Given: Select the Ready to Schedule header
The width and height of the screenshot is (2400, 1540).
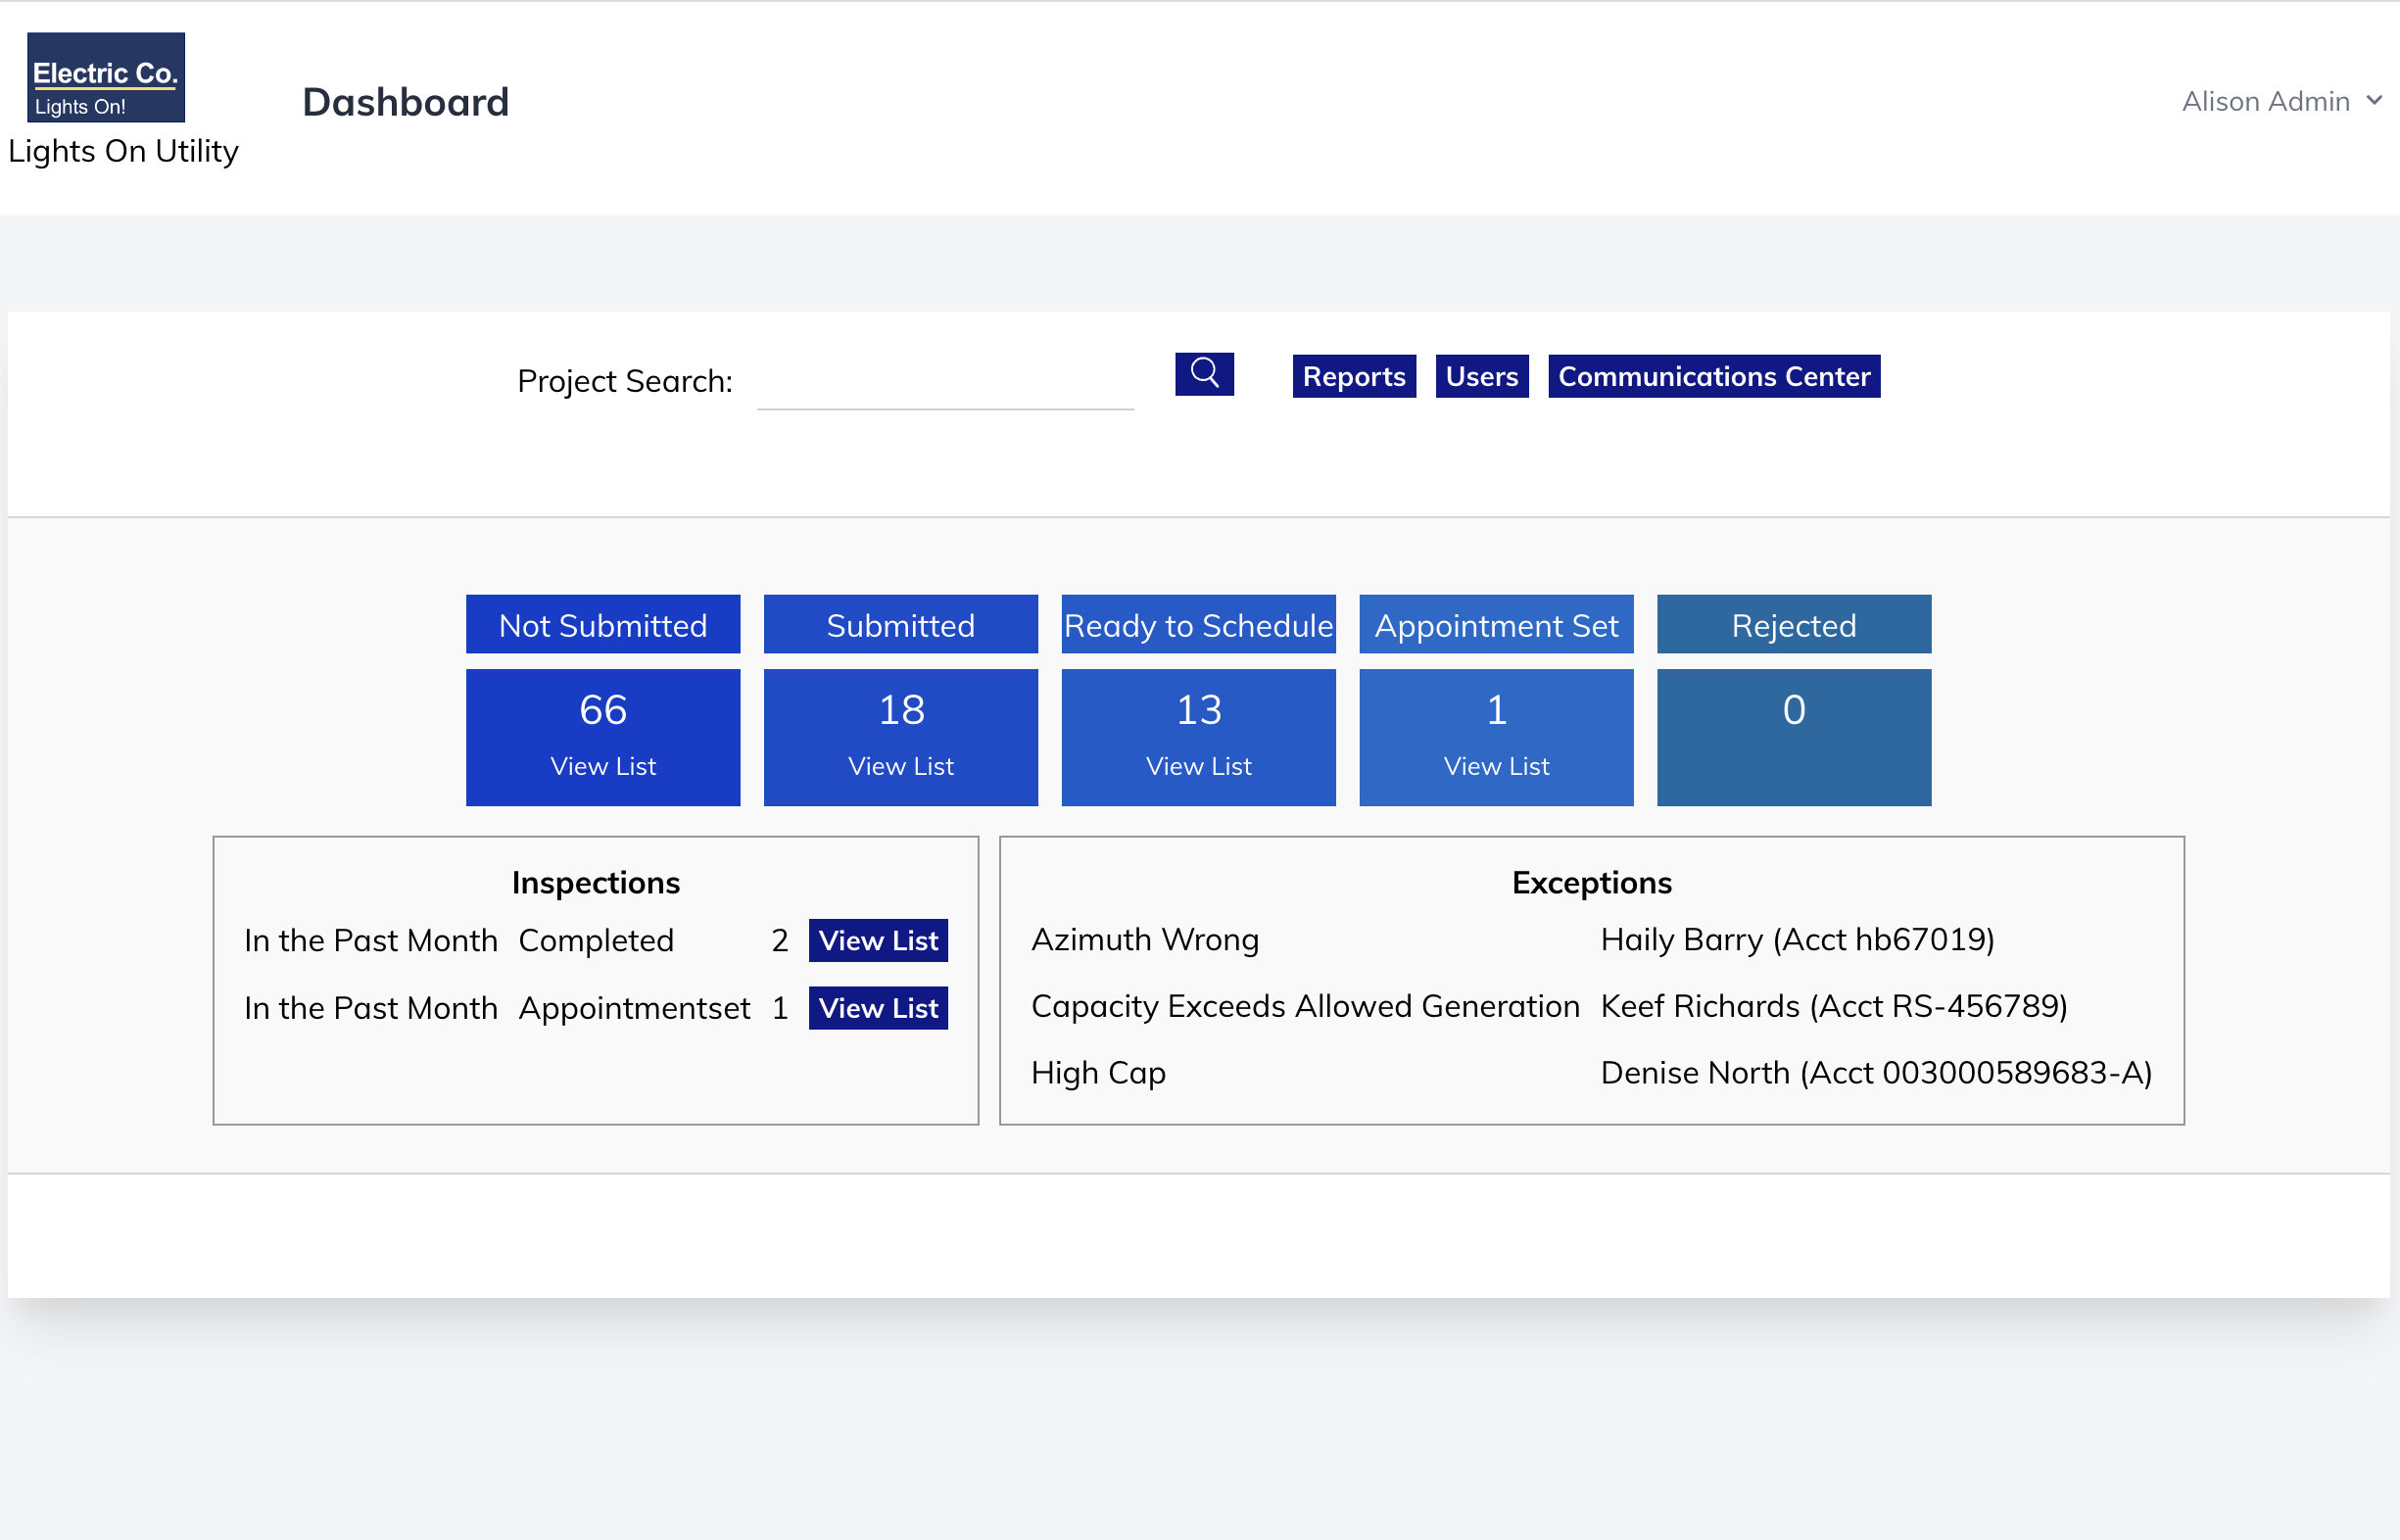Looking at the screenshot, I should point(1199,625).
